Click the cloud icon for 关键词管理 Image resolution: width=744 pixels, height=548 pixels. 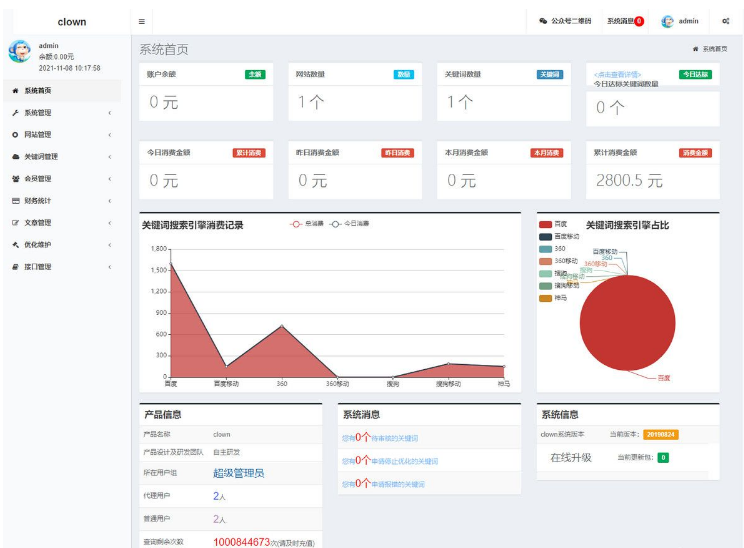15,157
